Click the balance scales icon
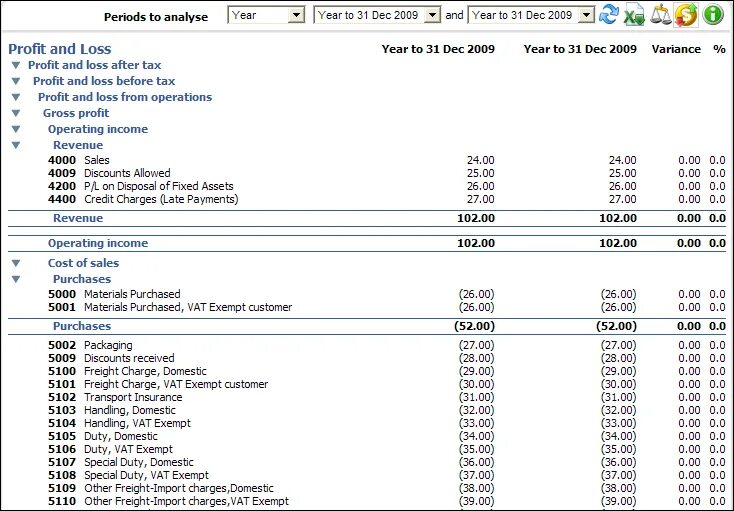Screen dimensions: 734x511 tap(660, 15)
